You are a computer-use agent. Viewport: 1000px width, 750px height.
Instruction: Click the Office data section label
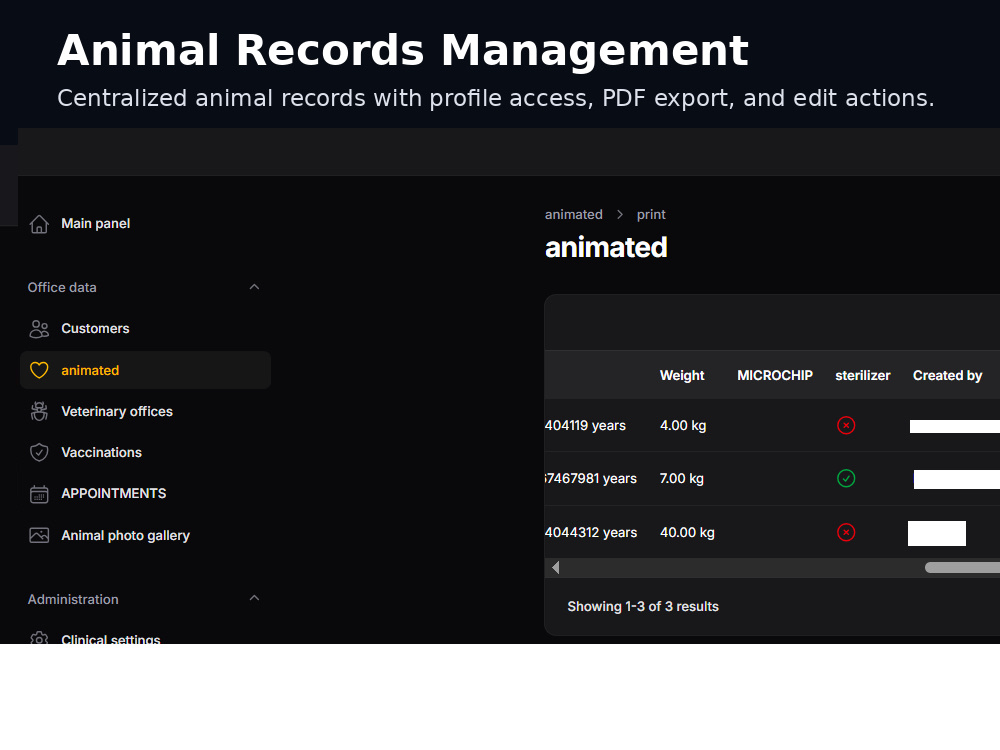pos(62,288)
